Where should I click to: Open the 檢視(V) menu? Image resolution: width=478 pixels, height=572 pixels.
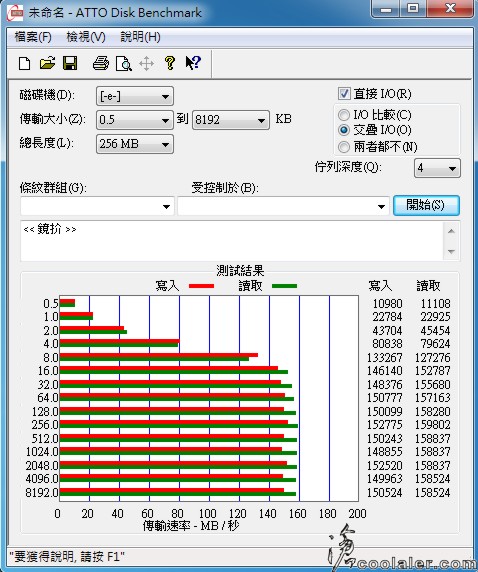pyautogui.click(x=86, y=37)
